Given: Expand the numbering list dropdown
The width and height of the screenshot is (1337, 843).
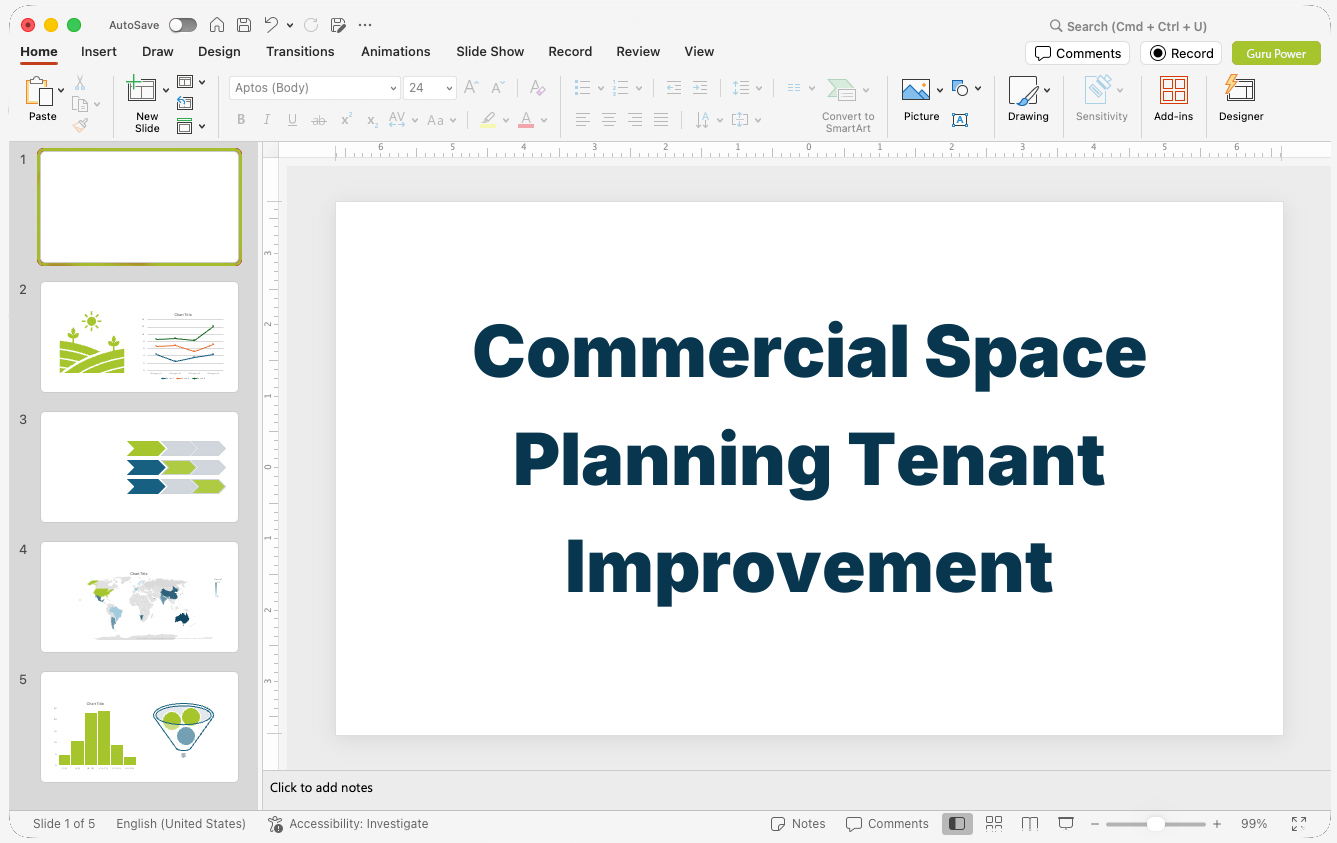Looking at the screenshot, I should pyautogui.click(x=639, y=88).
